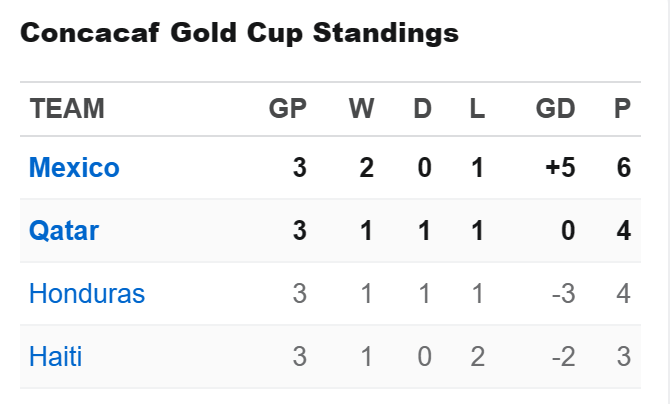
Task: Select Mexico's 6 points value
Action: click(624, 168)
